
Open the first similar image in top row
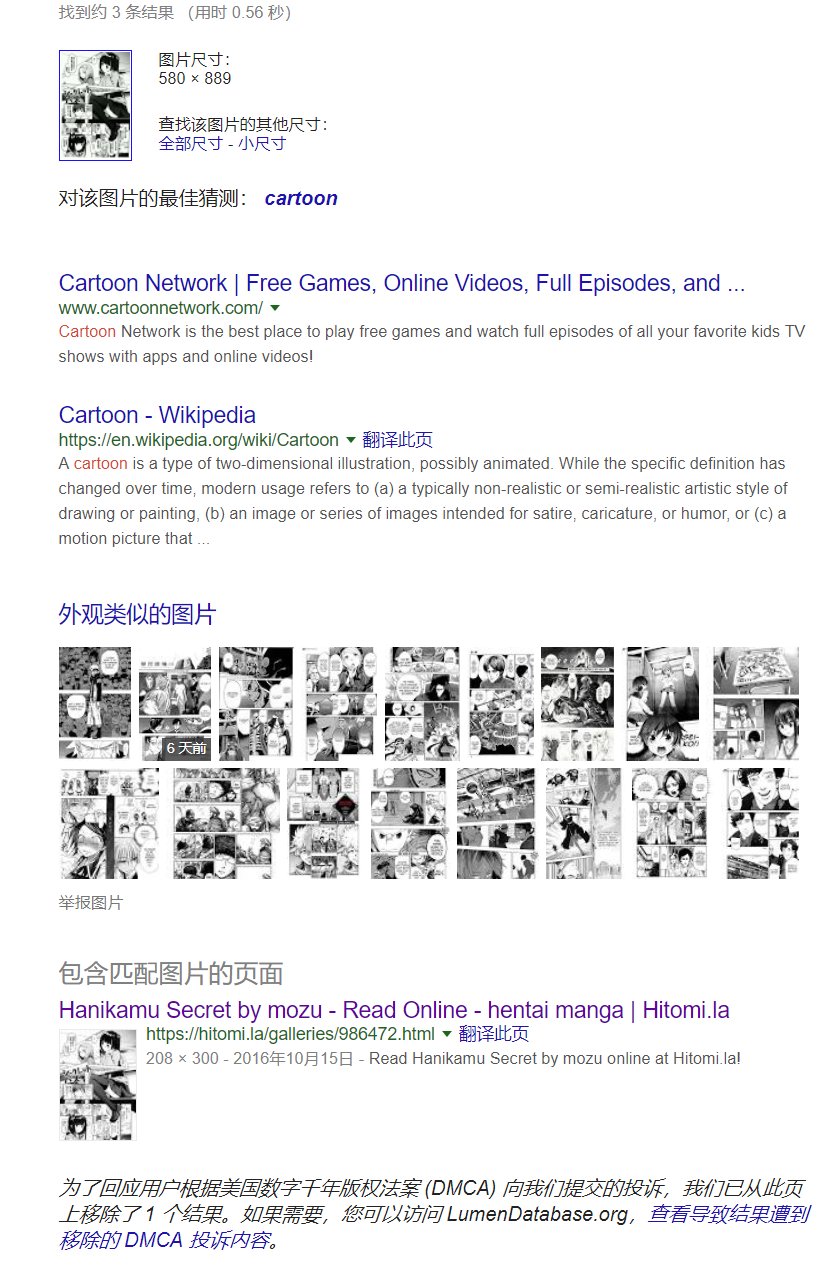click(95, 703)
